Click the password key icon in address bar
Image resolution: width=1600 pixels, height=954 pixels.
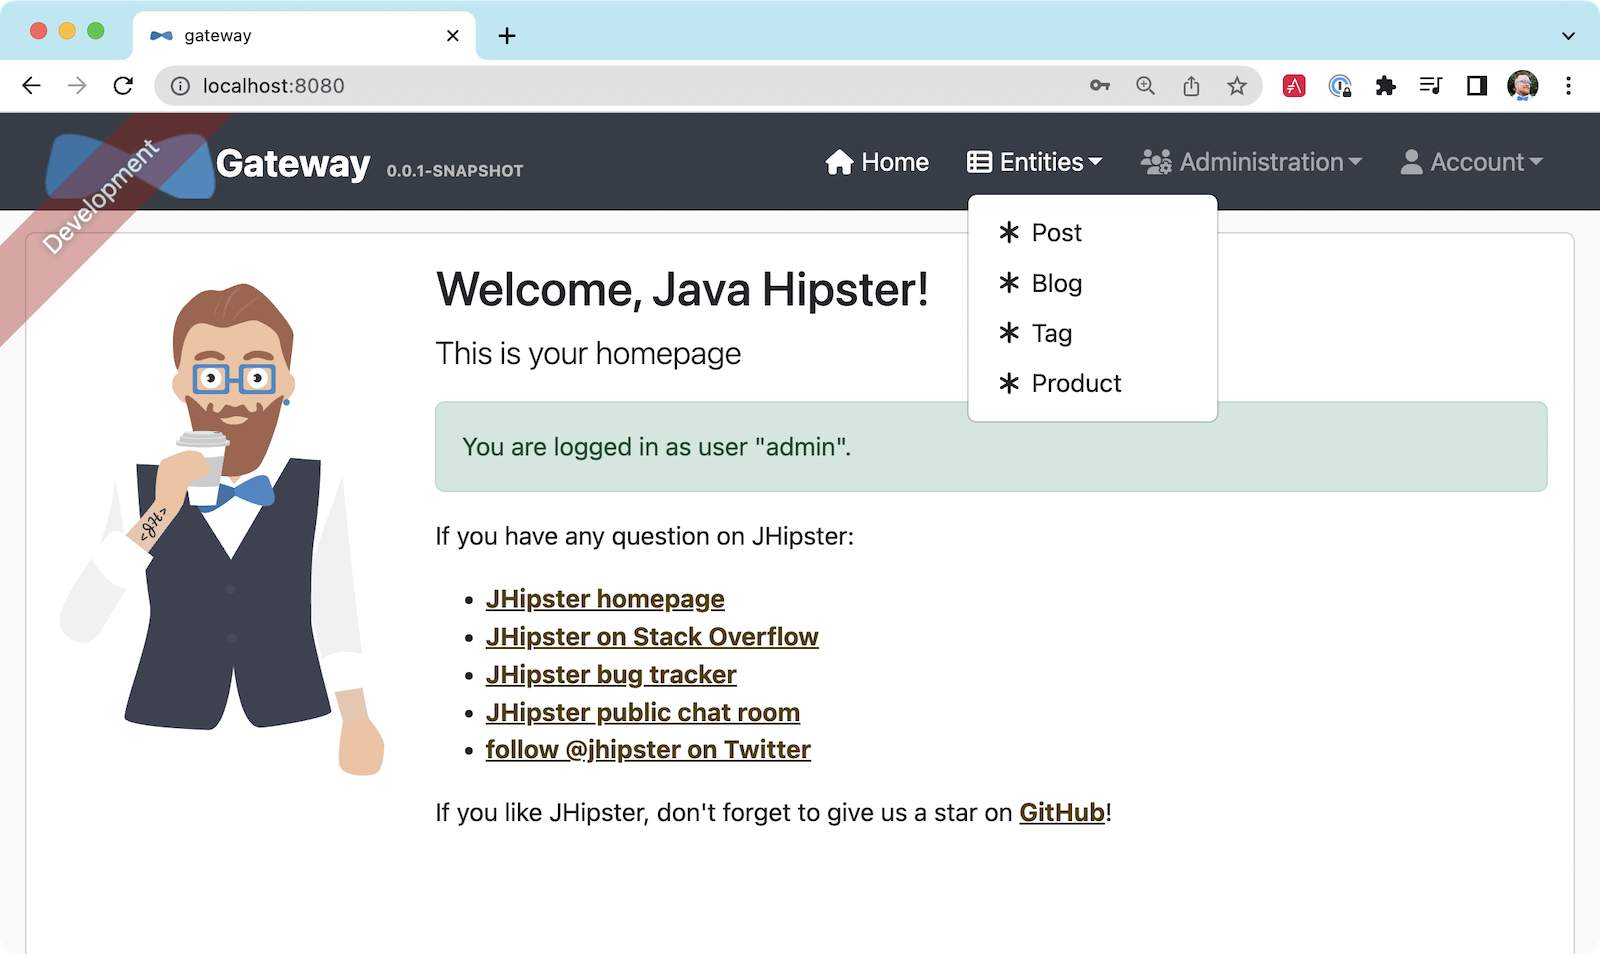click(x=1099, y=86)
